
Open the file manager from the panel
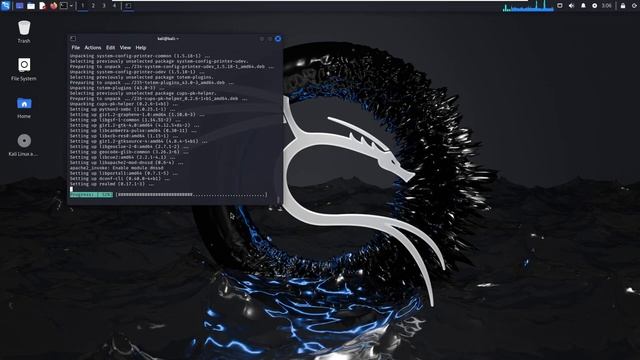(31, 6)
